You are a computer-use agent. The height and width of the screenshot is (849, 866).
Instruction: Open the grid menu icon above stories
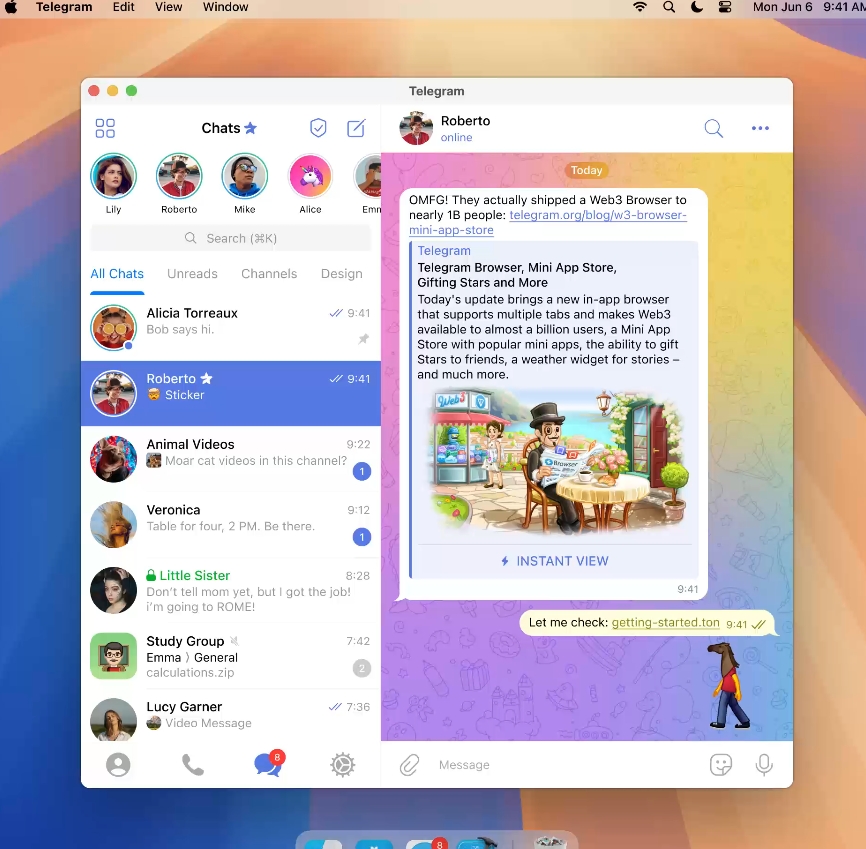pos(105,128)
